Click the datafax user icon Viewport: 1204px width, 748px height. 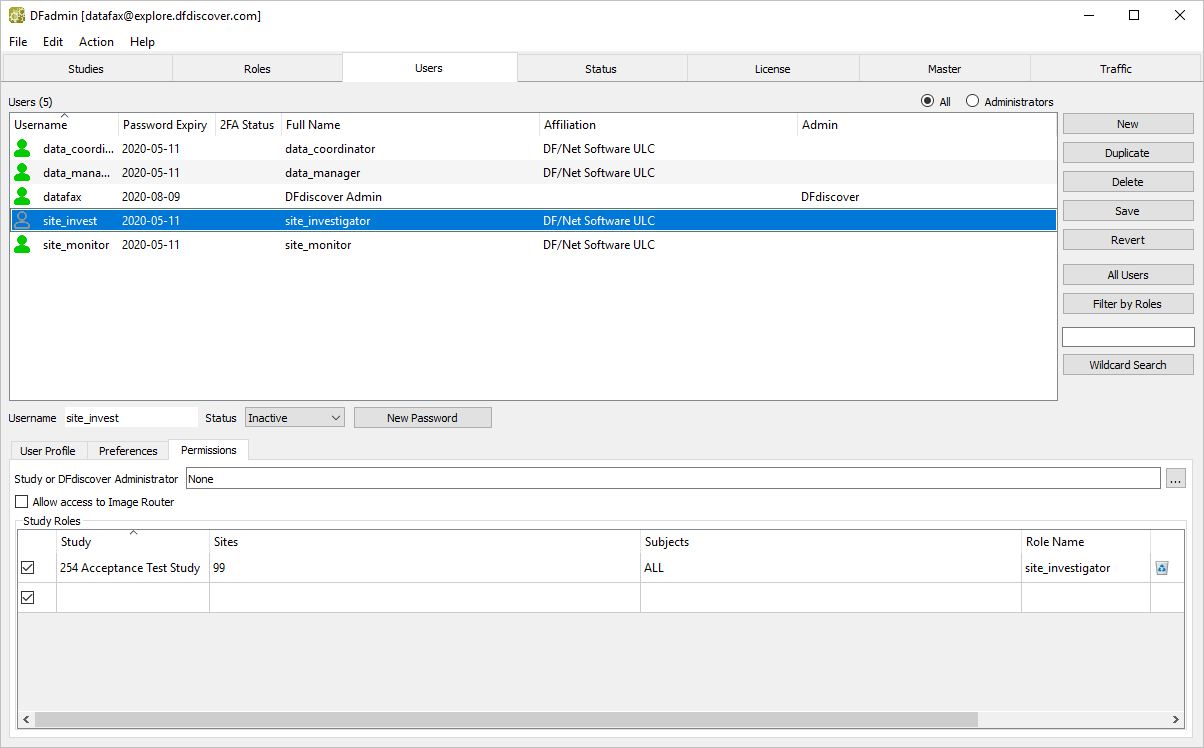pos(22,197)
